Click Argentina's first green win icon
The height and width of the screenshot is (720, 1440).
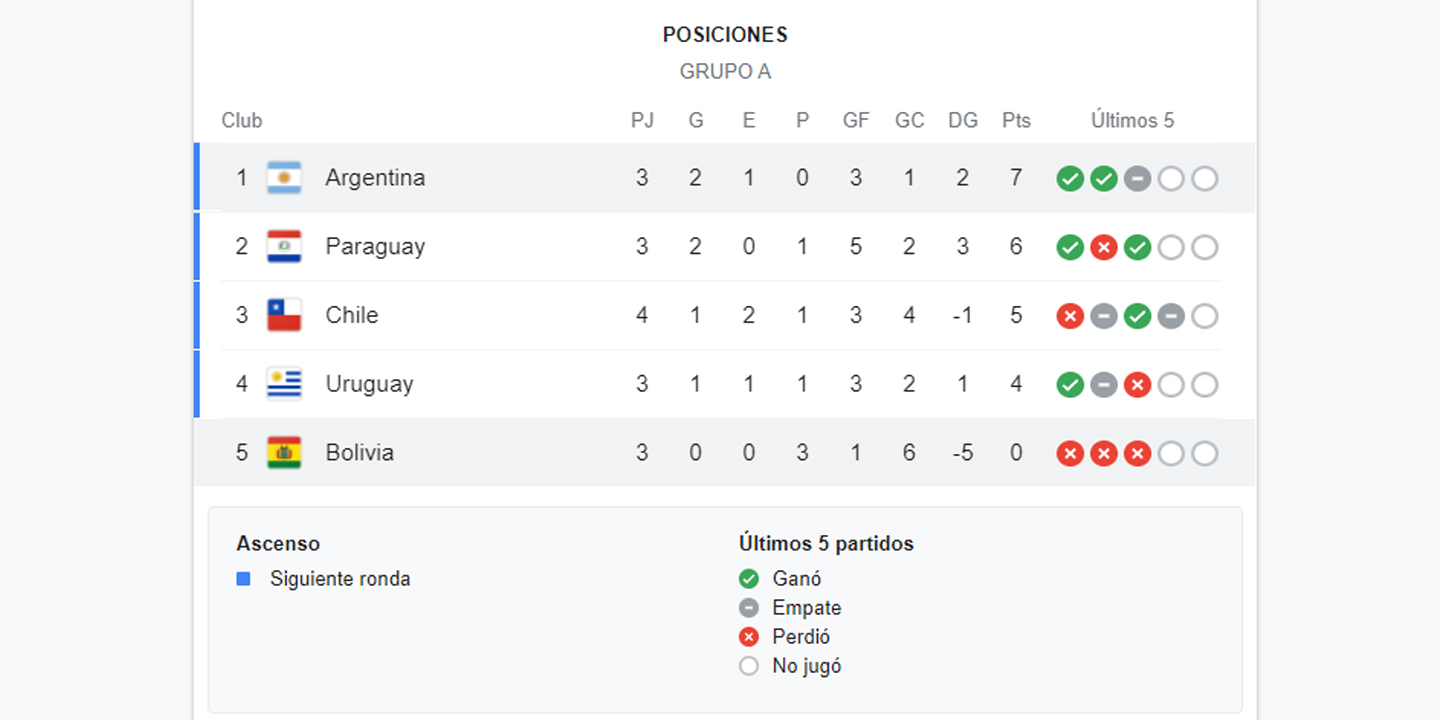pyautogui.click(x=1070, y=179)
